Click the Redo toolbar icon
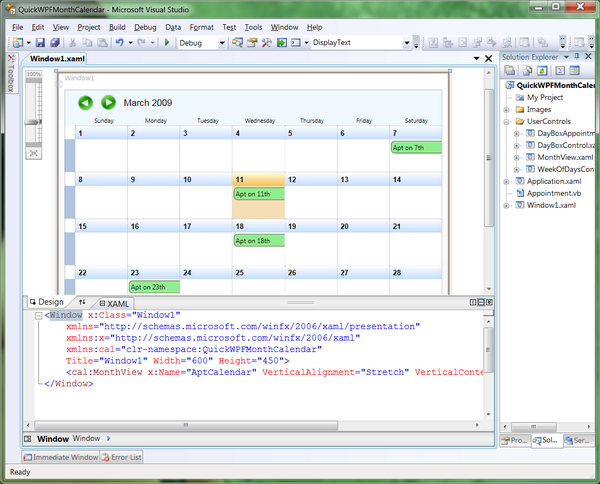Viewport: 600px width, 484px height. [x=141, y=42]
